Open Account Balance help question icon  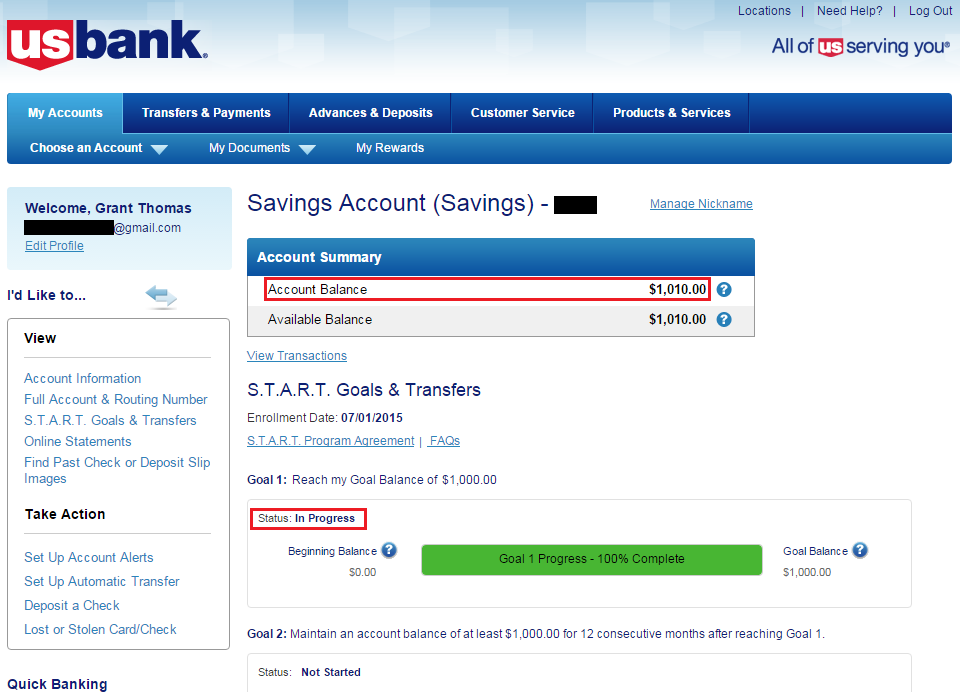pyautogui.click(x=724, y=290)
